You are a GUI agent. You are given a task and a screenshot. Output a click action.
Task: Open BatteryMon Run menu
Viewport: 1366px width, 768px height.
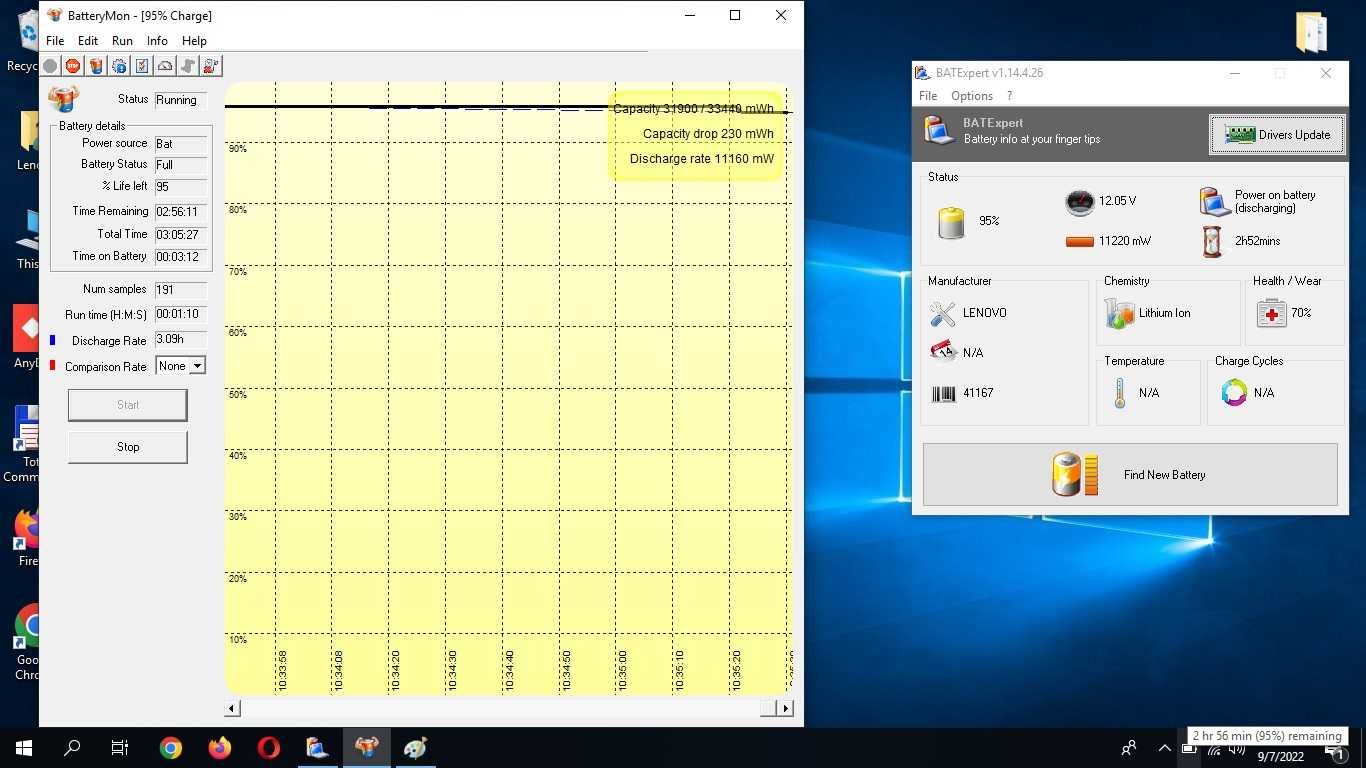click(x=122, y=41)
